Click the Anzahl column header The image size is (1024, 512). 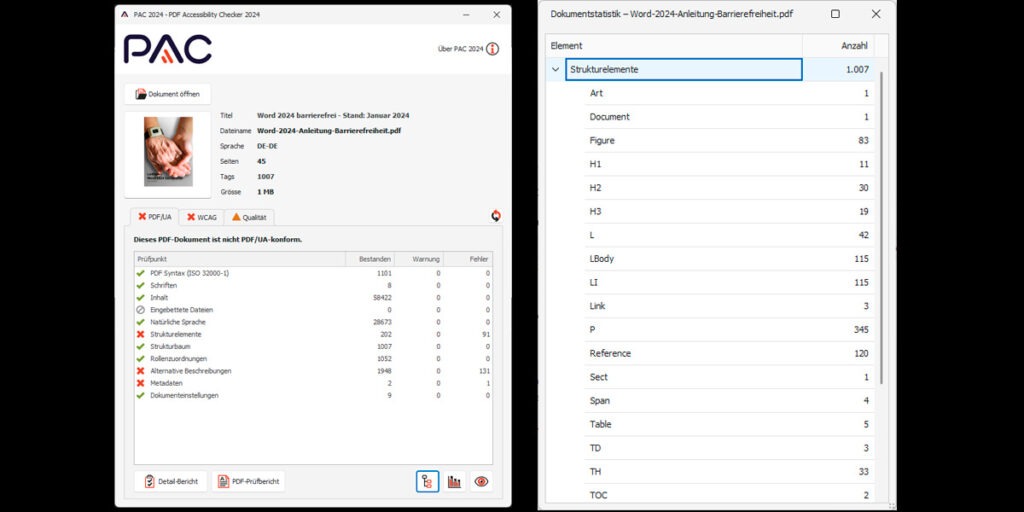coord(839,46)
